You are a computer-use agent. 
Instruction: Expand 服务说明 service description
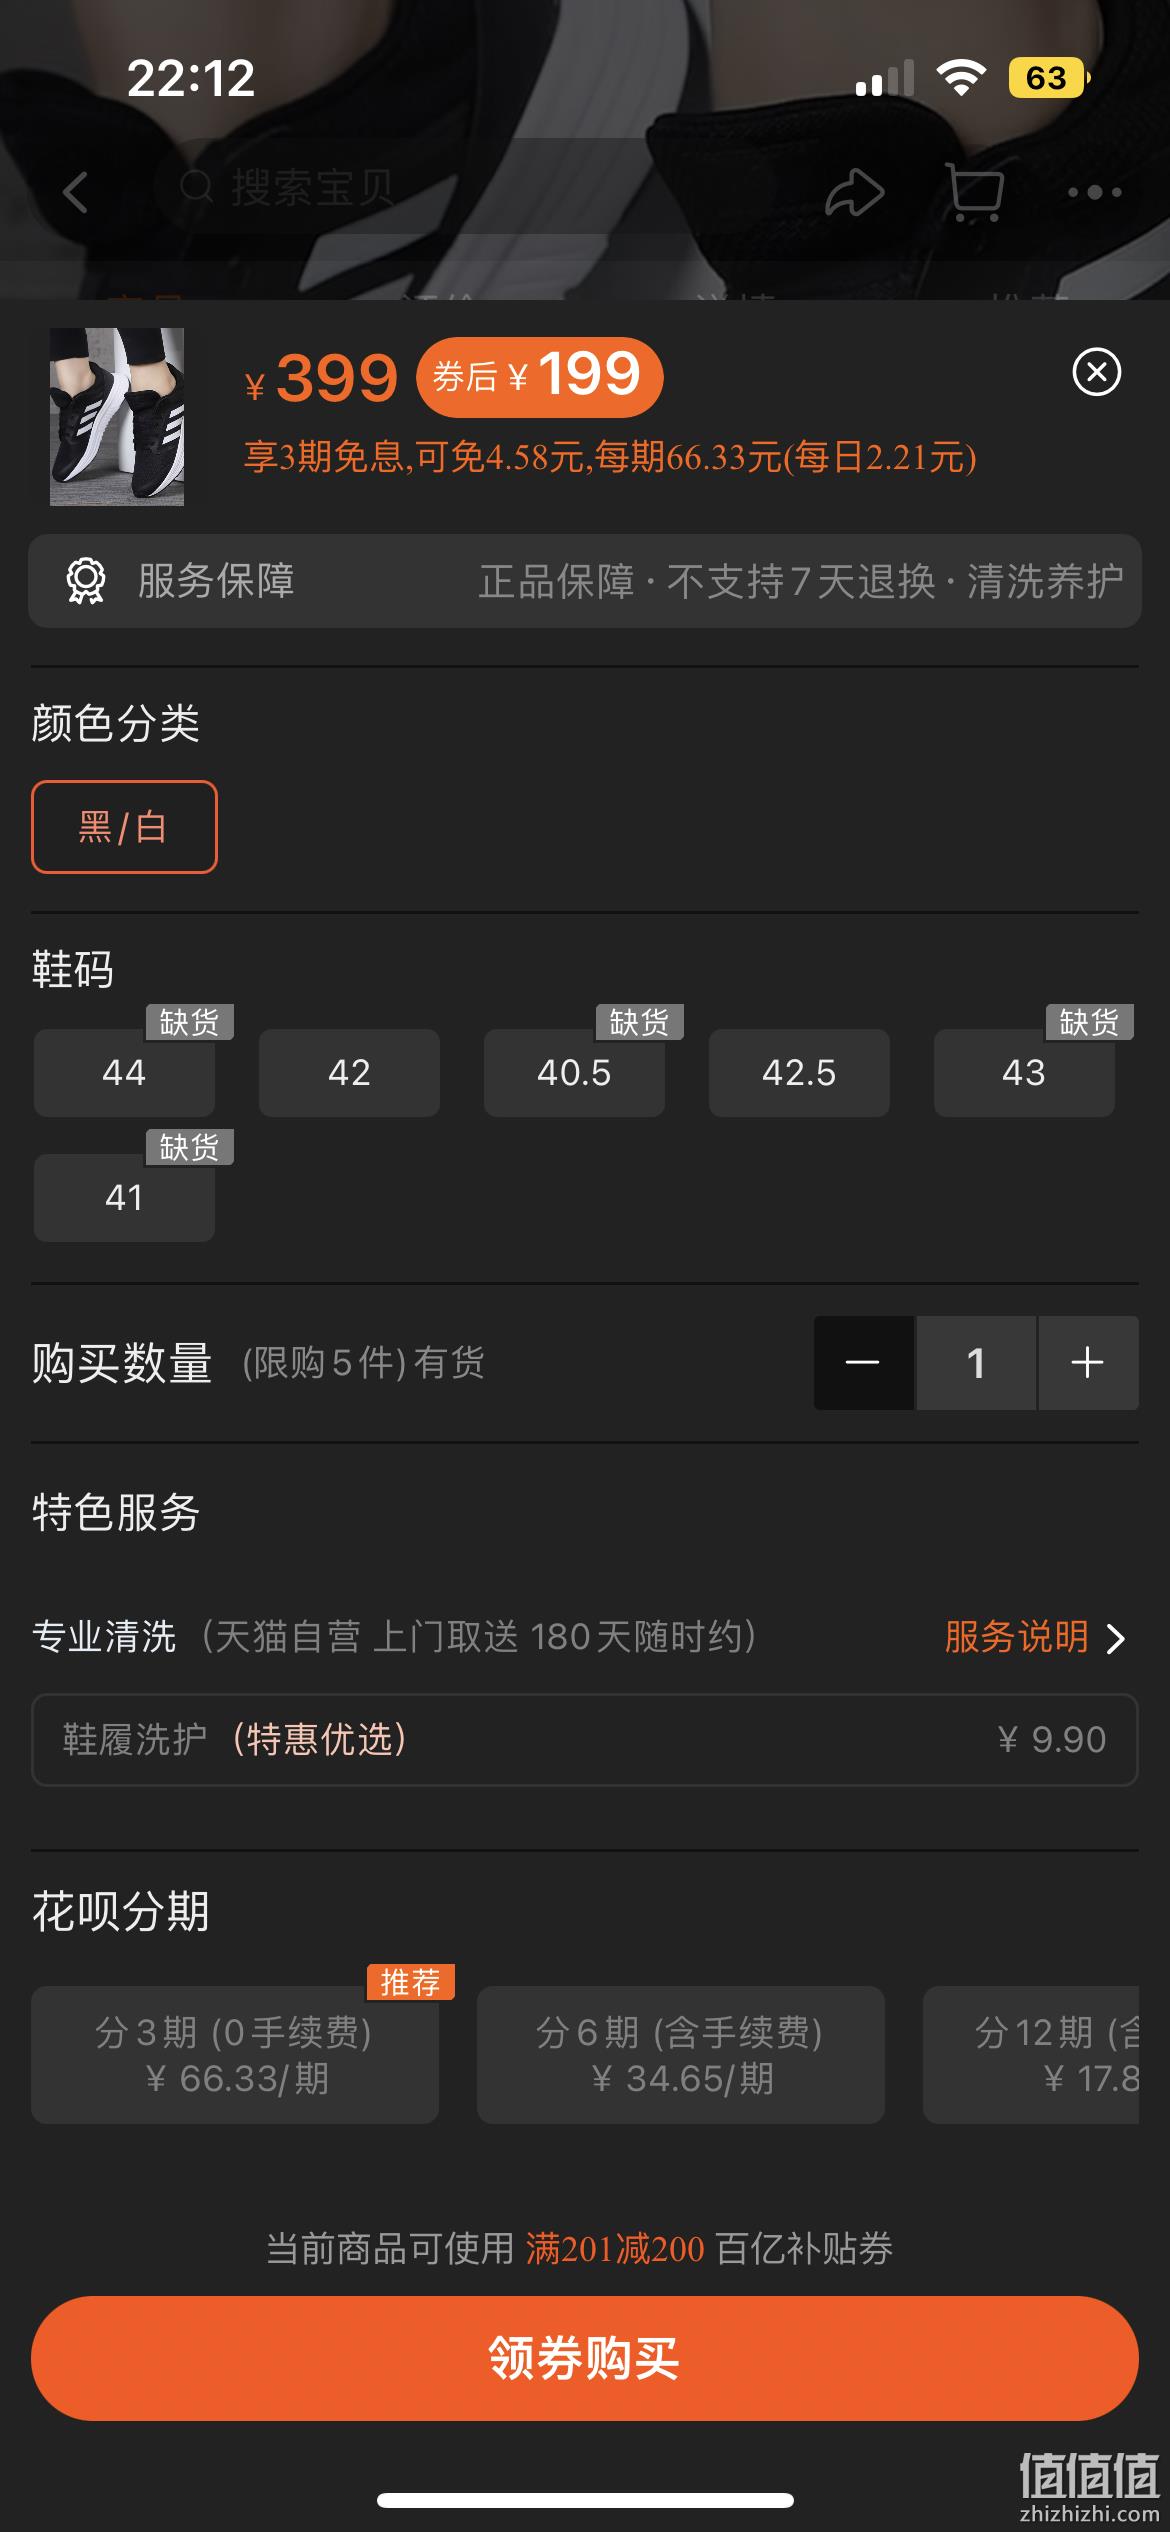click(x=1035, y=1637)
